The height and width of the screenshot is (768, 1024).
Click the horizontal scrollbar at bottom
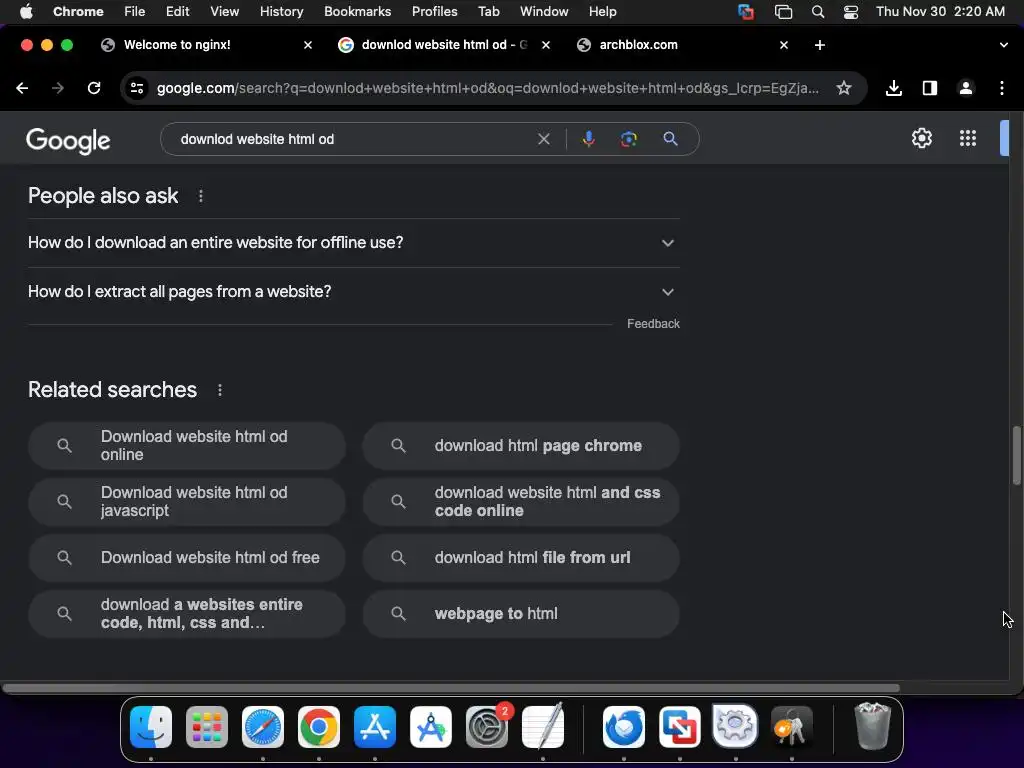(x=451, y=688)
